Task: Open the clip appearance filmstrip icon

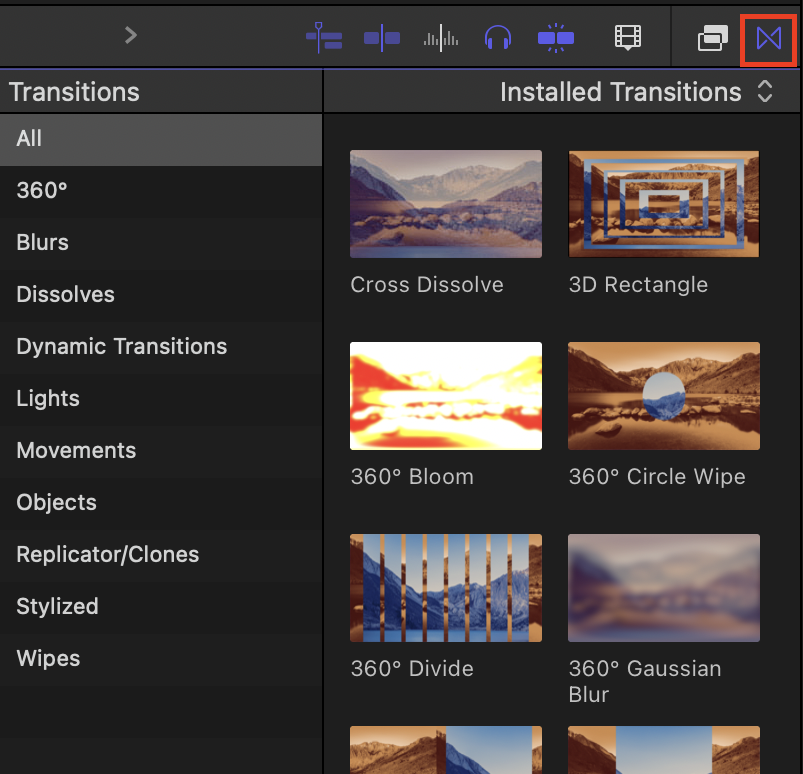Action: coord(628,37)
